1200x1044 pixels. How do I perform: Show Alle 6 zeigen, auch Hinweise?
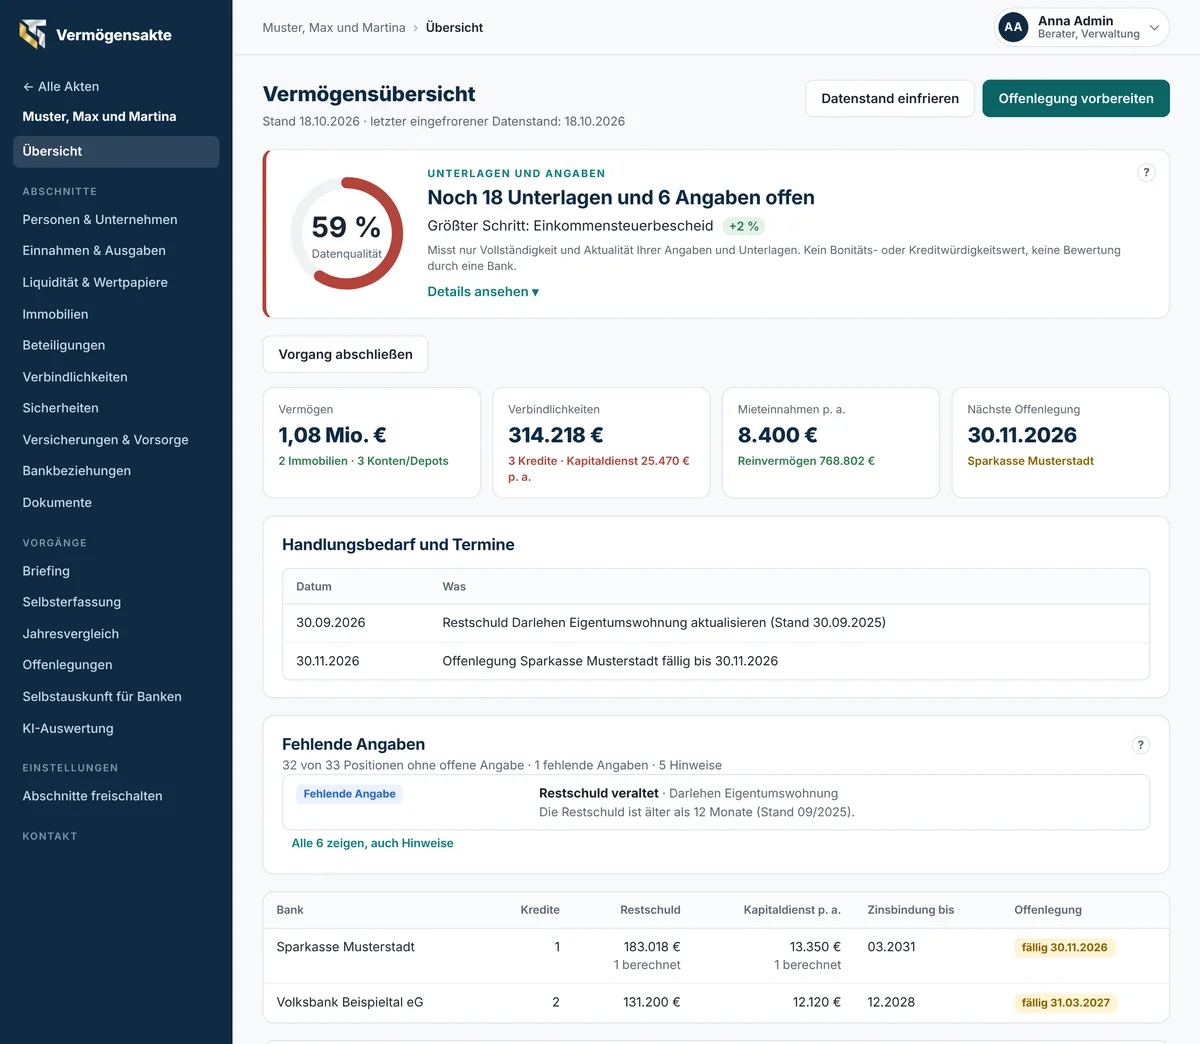372,844
